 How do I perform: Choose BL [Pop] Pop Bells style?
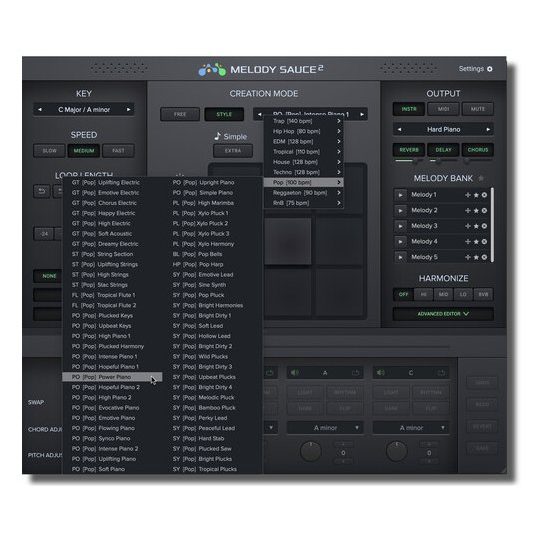coord(213,254)
